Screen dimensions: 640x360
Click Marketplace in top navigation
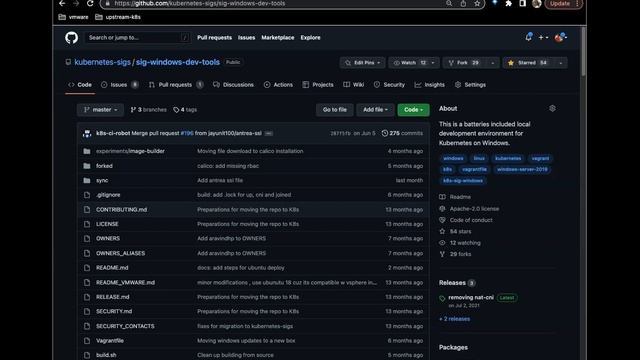pyautogui.click(x=278, y=38)
